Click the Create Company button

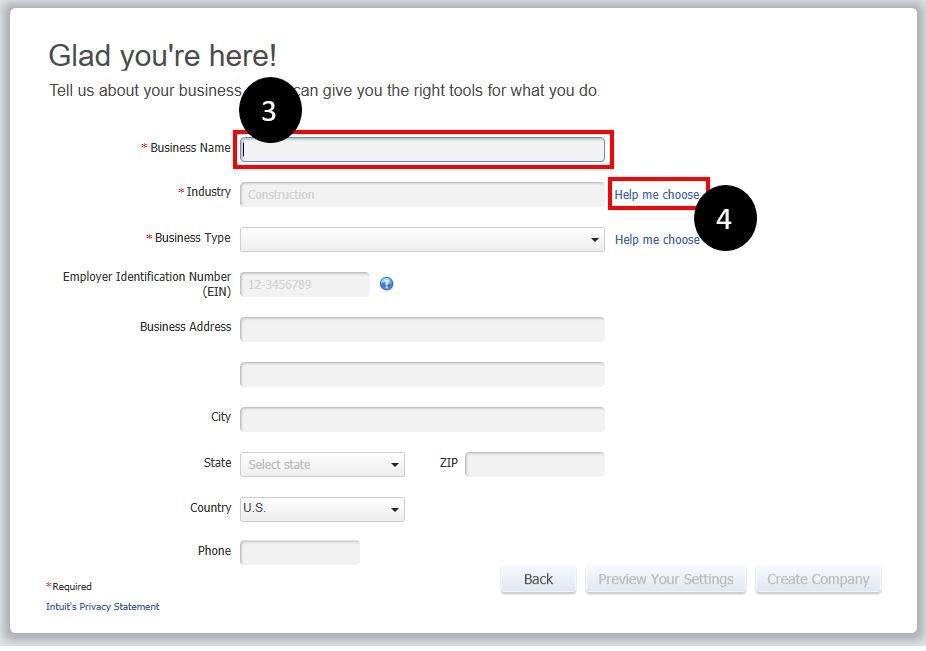pos(818,579)
